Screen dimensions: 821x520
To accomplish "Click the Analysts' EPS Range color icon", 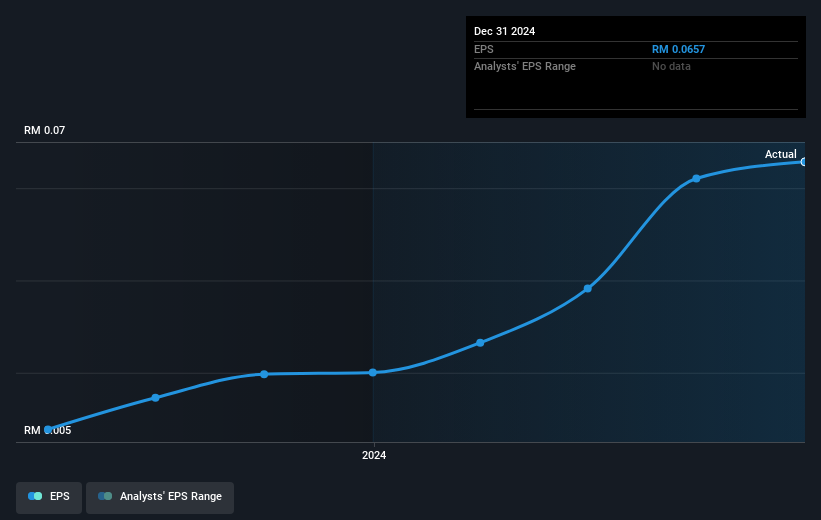I will click(105, 496).
